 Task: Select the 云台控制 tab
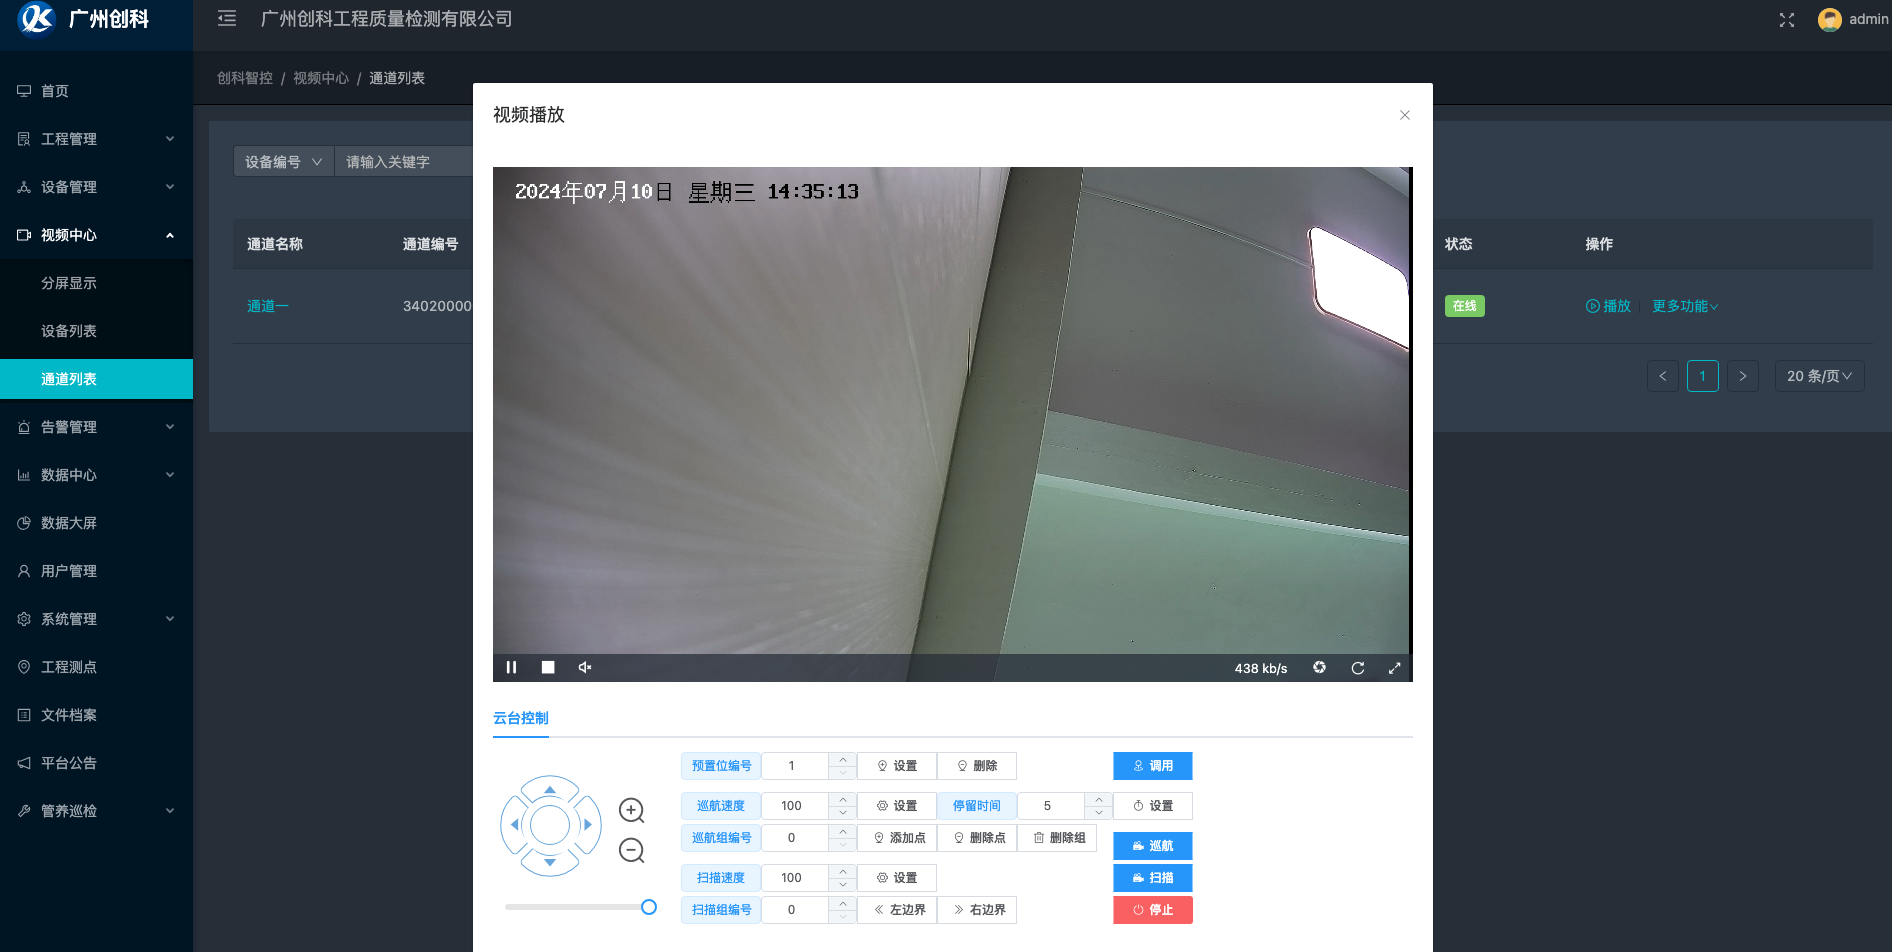(520, 718)
